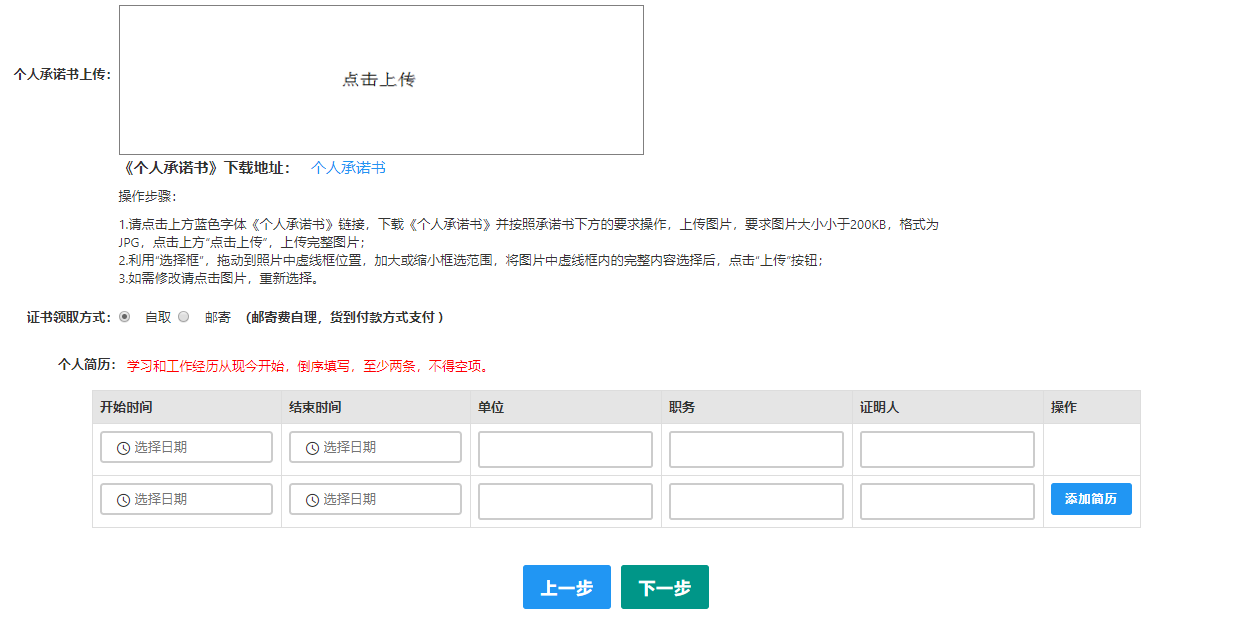Open second row 结束时间 date picker

coord(375,499)
